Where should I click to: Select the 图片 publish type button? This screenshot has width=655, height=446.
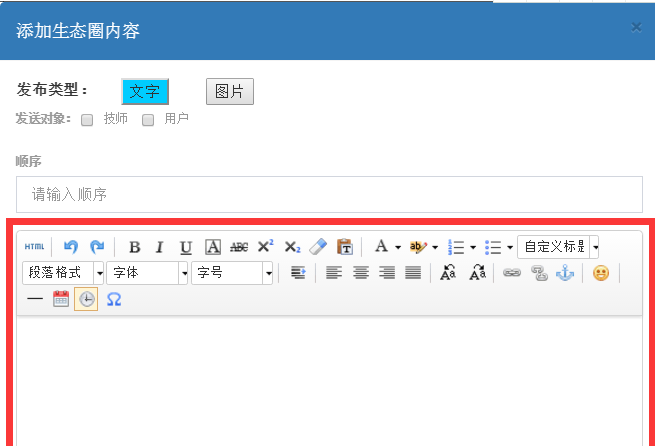(x=230, y=91)
